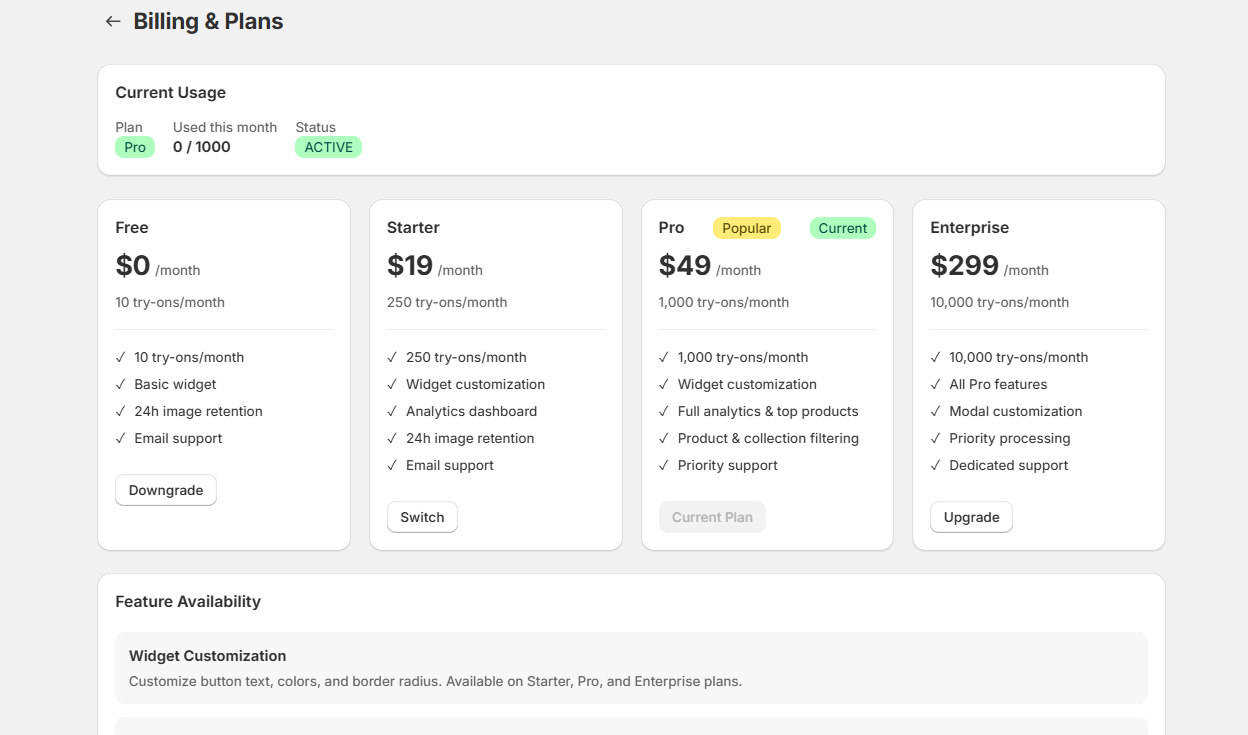The height and width of the screenshot is (735, 1248).
Task: Click the Feature Availability heading
Action: point(188,601)
